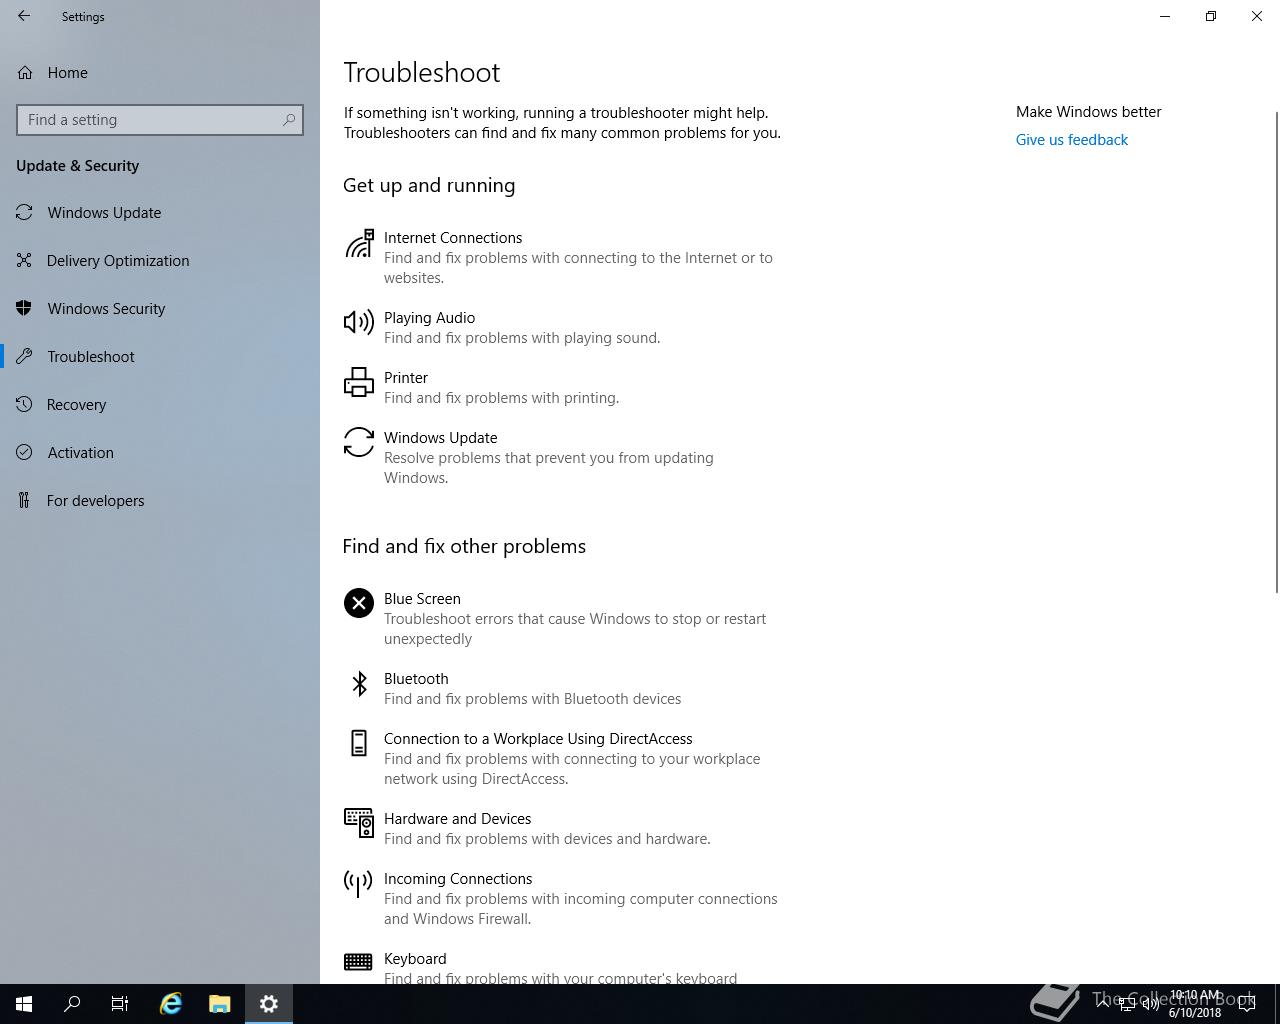The width and height of the screenshot is (1280, 1024).
Task: Click the Windows Security shield icon
Action: pyautogui.click(x=24, y=308)
